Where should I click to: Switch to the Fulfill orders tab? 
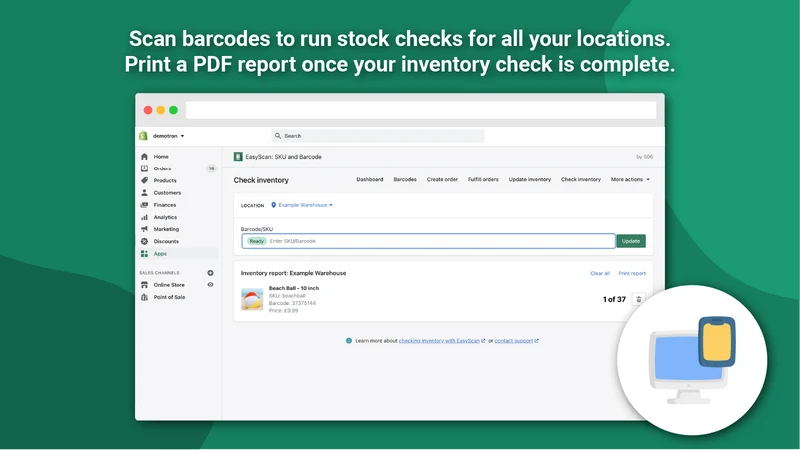pyautogui.click(x=483, y=180)
